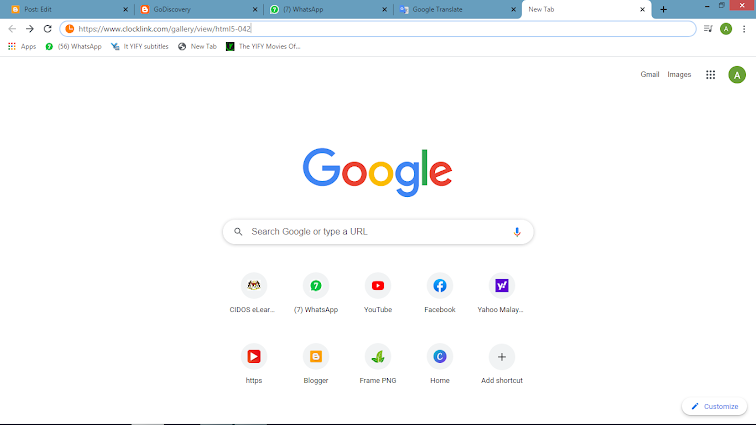Open the YouTube shortcut
This screenshot has height=425, width=756.
coord(378,293)
